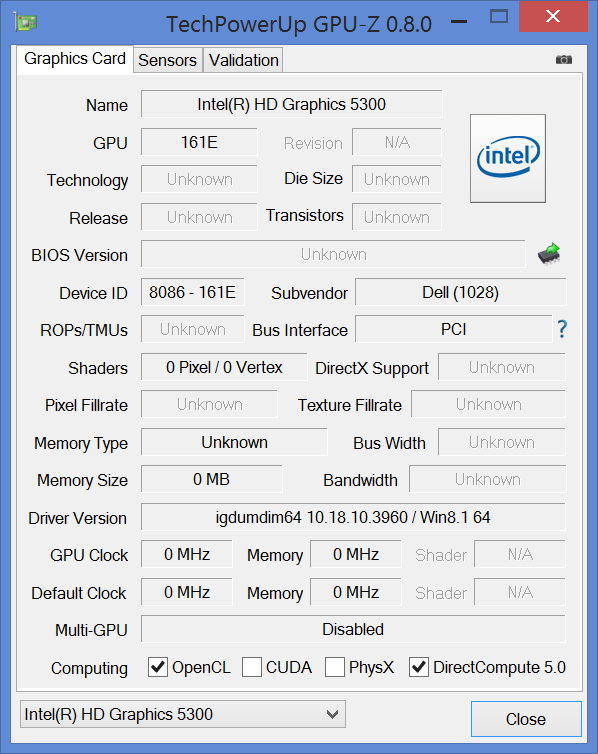This screenshot has height=754, width=598.
Task: Click the BIOS save chip icon
Action: pos(549,253)
